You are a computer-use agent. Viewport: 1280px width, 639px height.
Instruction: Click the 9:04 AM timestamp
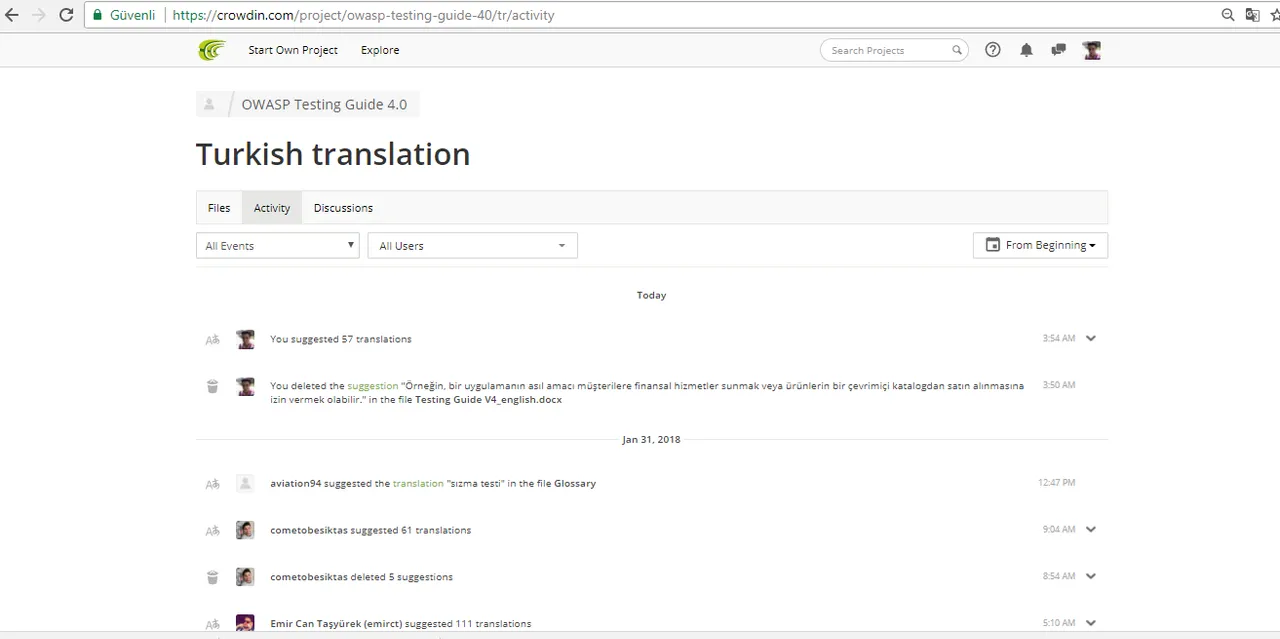pyautogui.click(x=1059, y=530)
